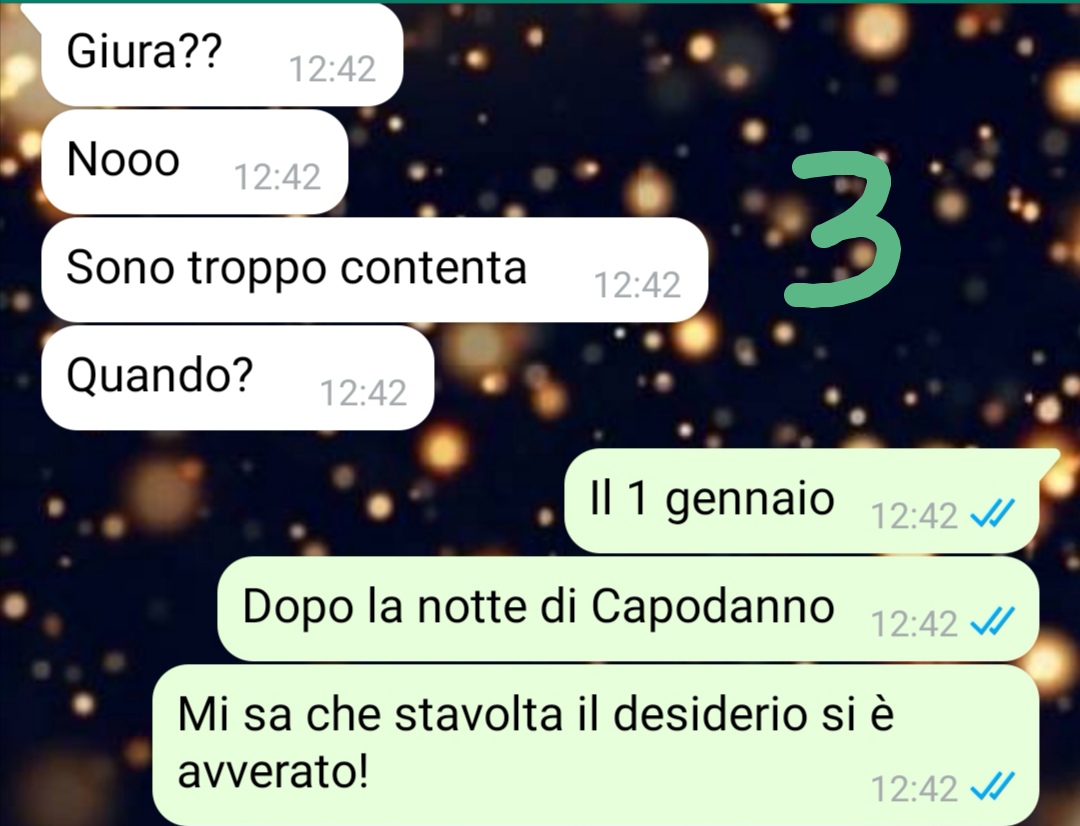
Task: Click the word 'Capodanno' in the sent message
Action: [x=713, y=608]
